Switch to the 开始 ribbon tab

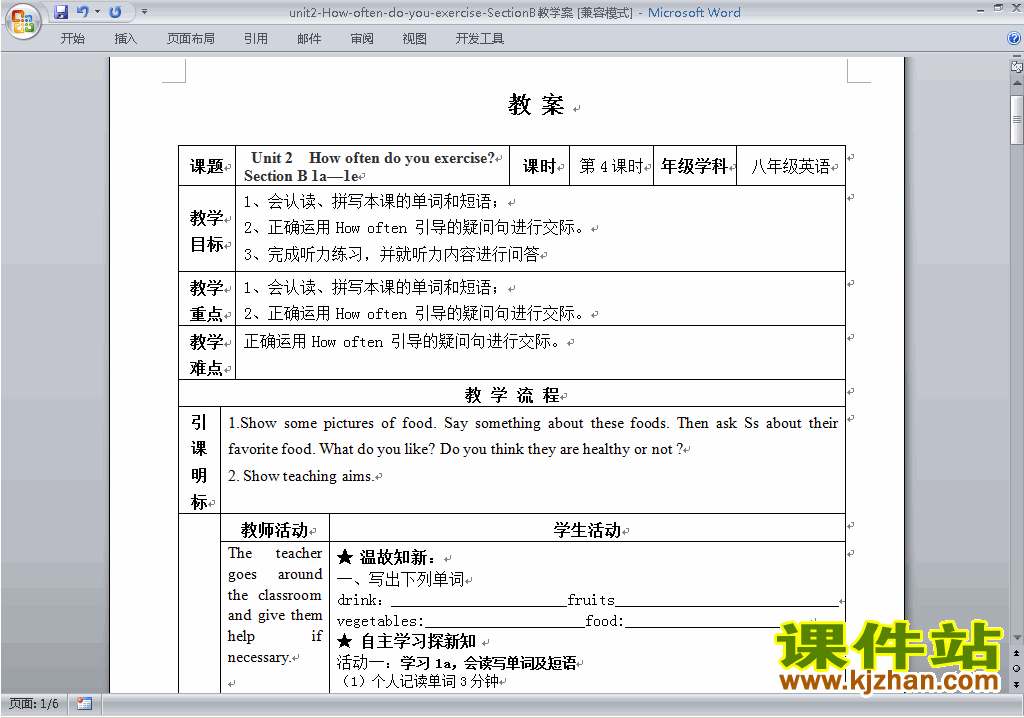coord(72,39)
